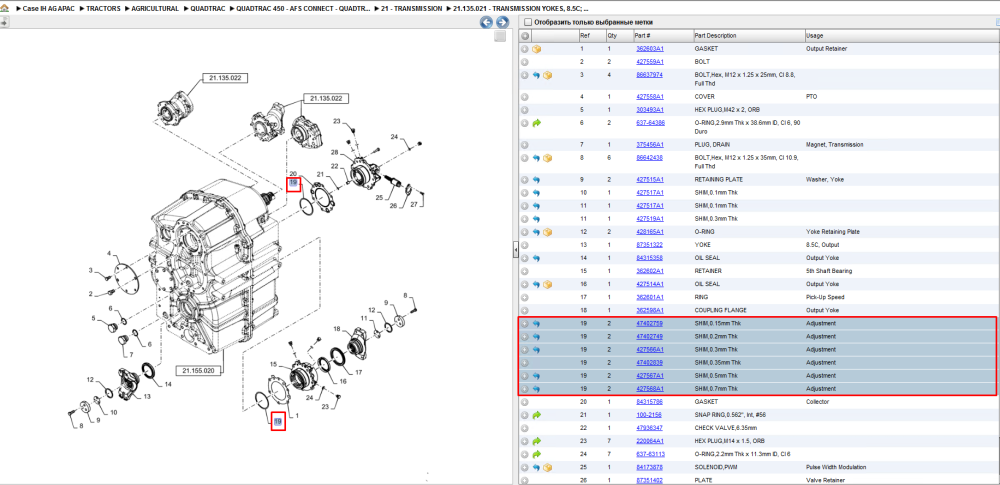
Task: Click blue arrow on RETAINING PLATE row
Action: (x=536, y=179)
